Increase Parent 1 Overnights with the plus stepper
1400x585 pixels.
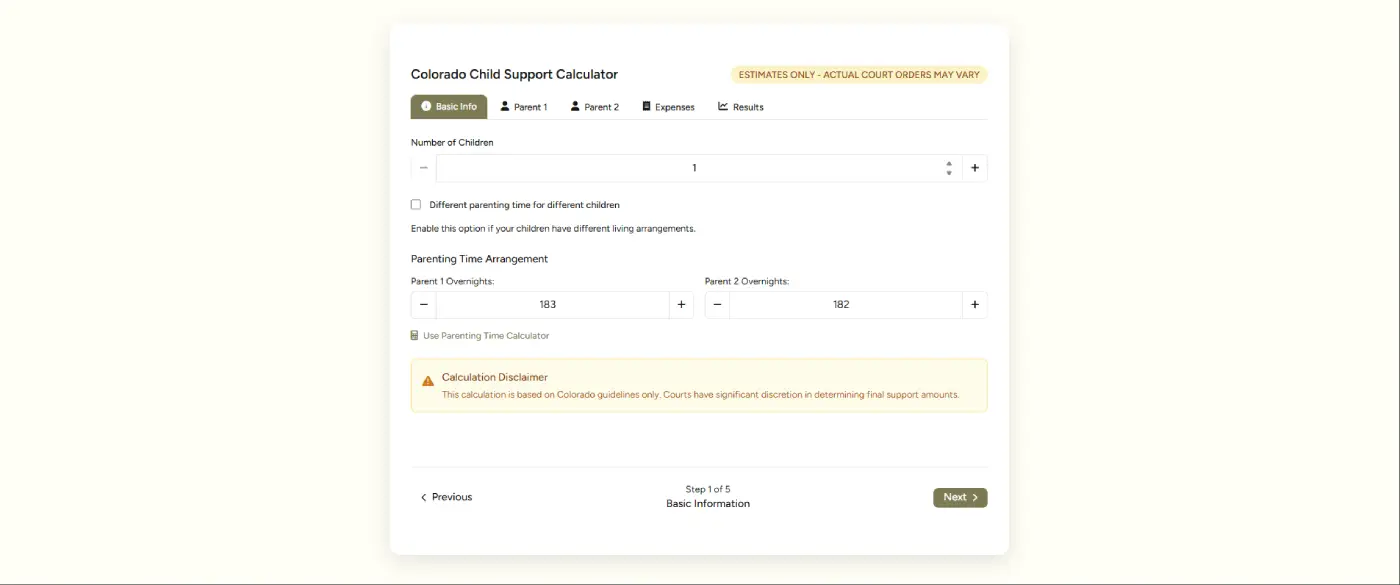click(x=681, y=304)
